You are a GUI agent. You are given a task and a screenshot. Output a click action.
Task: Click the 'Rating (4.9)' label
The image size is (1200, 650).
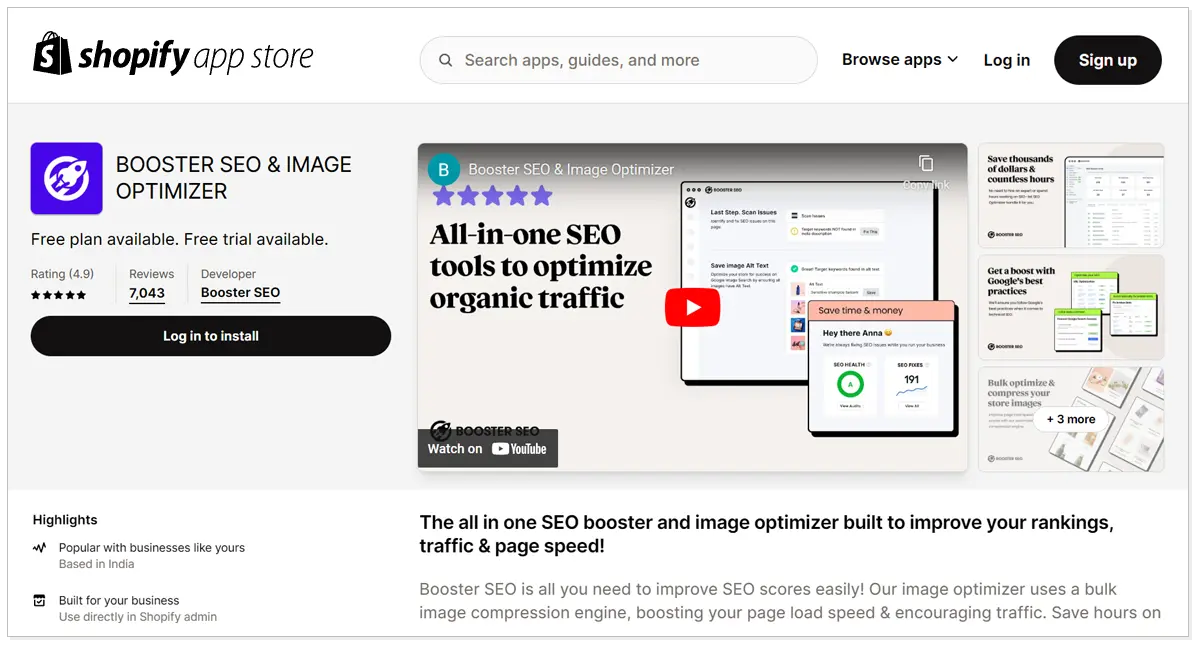click(x=62, y=274)
